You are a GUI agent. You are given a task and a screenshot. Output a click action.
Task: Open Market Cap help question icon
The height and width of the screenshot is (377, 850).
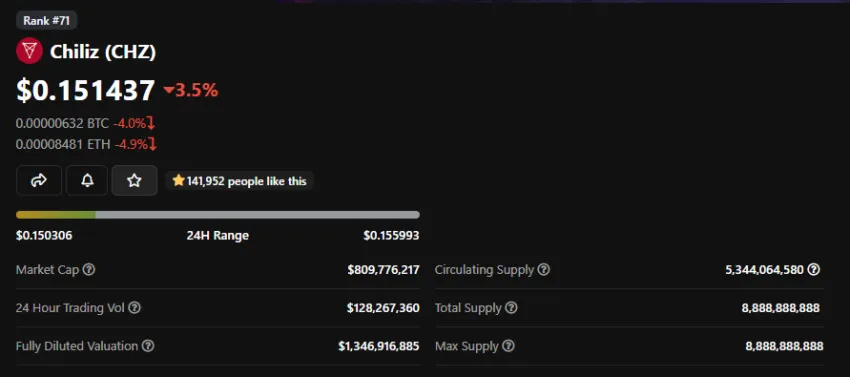coord(89,270)
